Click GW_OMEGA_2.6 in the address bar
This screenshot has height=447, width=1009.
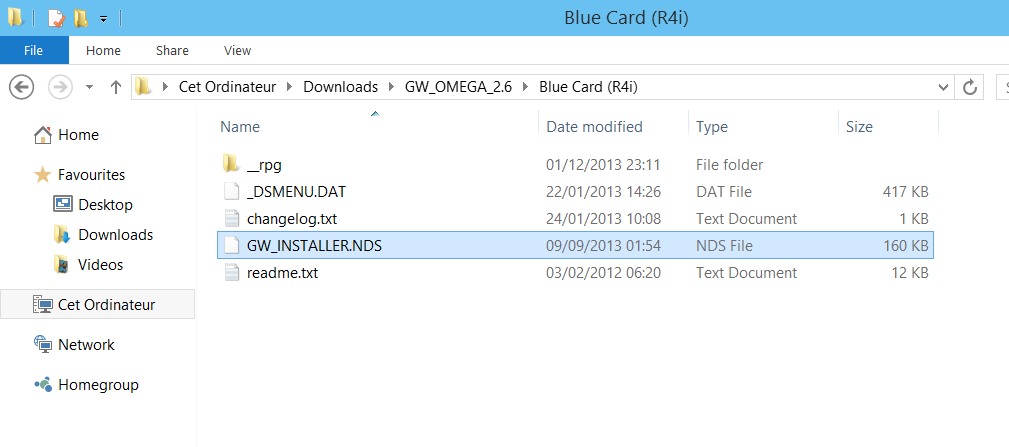[458, 87]
